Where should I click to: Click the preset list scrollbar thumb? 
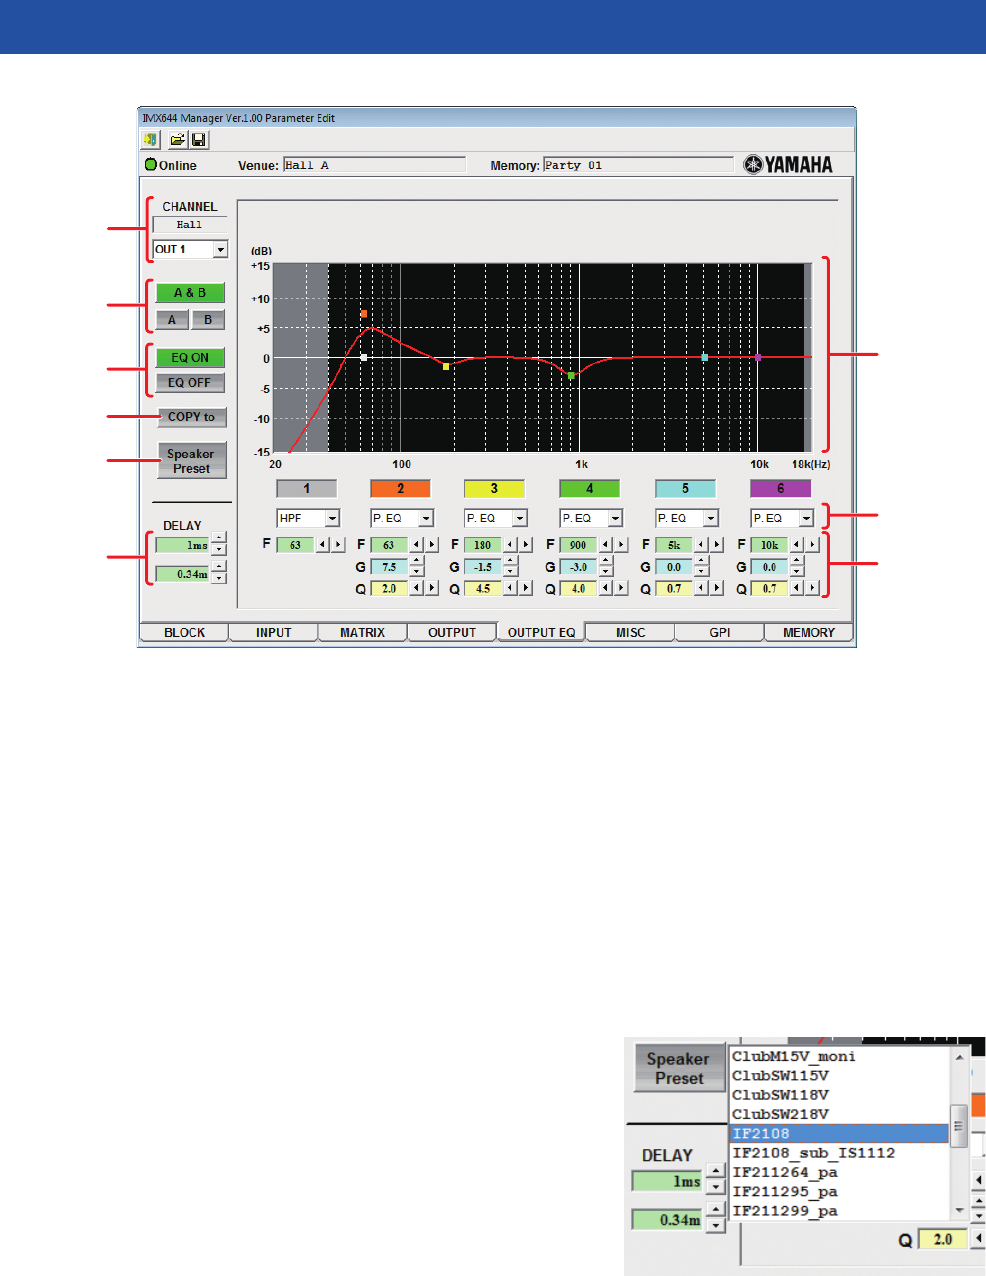click(x=958, y=1126)
